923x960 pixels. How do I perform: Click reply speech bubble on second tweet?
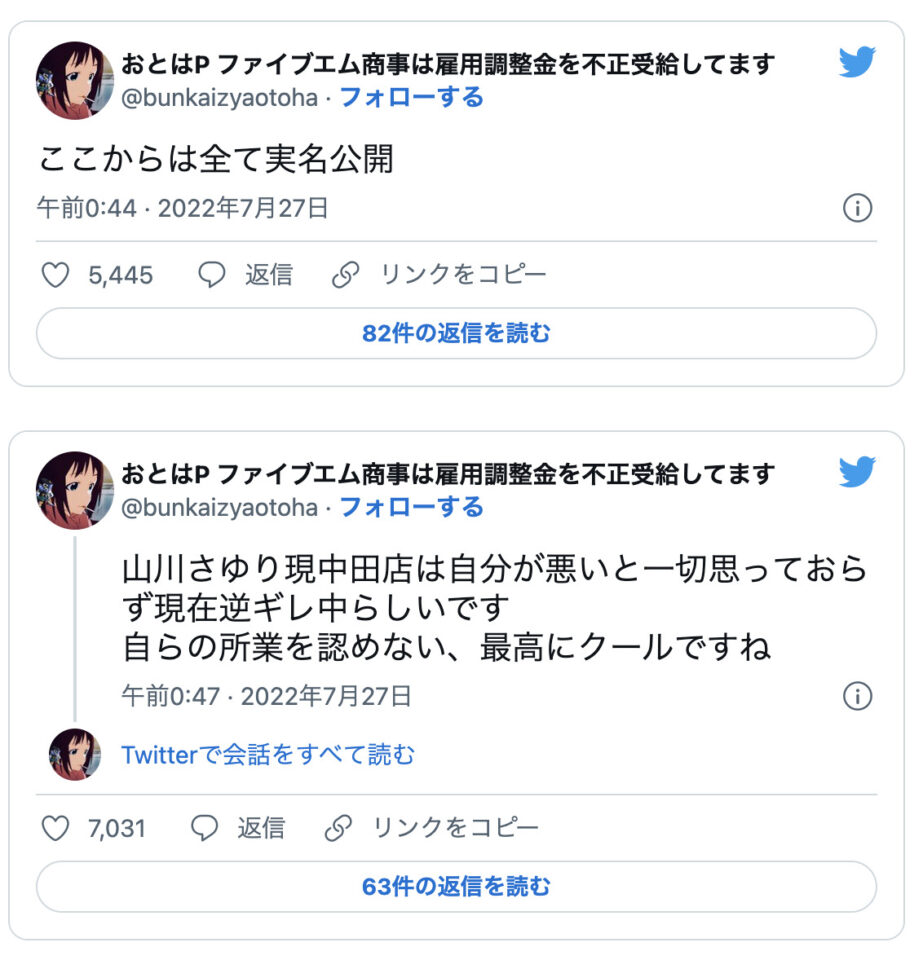point(204,828)
